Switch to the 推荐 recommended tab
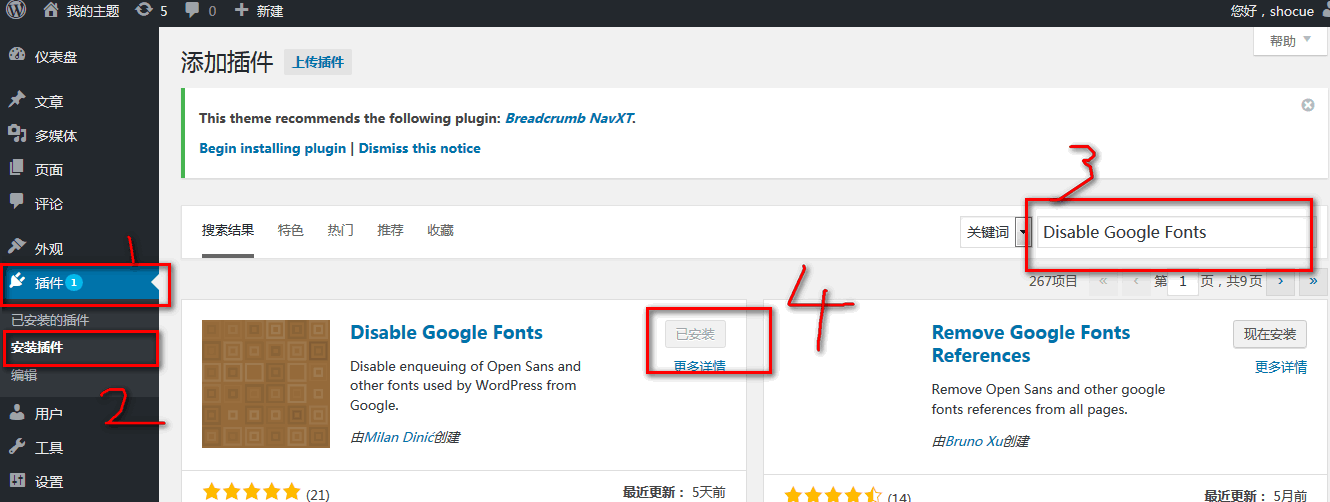The width and height of the screenshot is (1330, 502). pos(390,230)
